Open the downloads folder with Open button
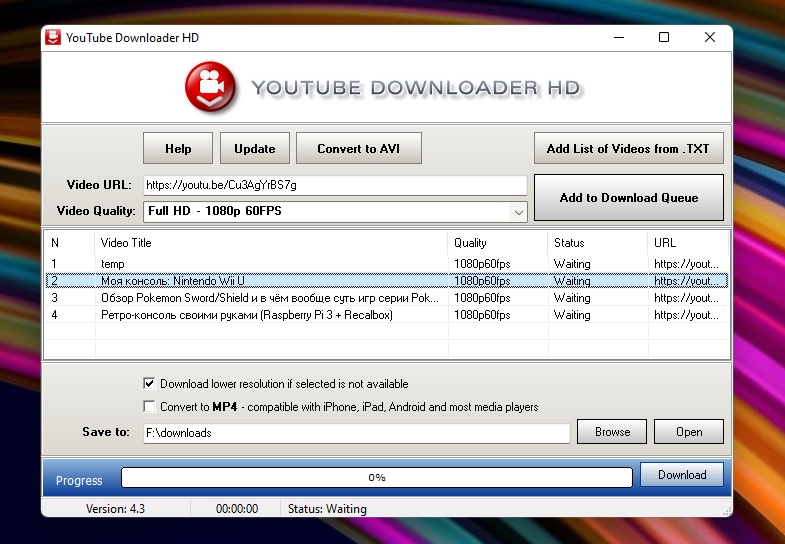 coord(688,432)
